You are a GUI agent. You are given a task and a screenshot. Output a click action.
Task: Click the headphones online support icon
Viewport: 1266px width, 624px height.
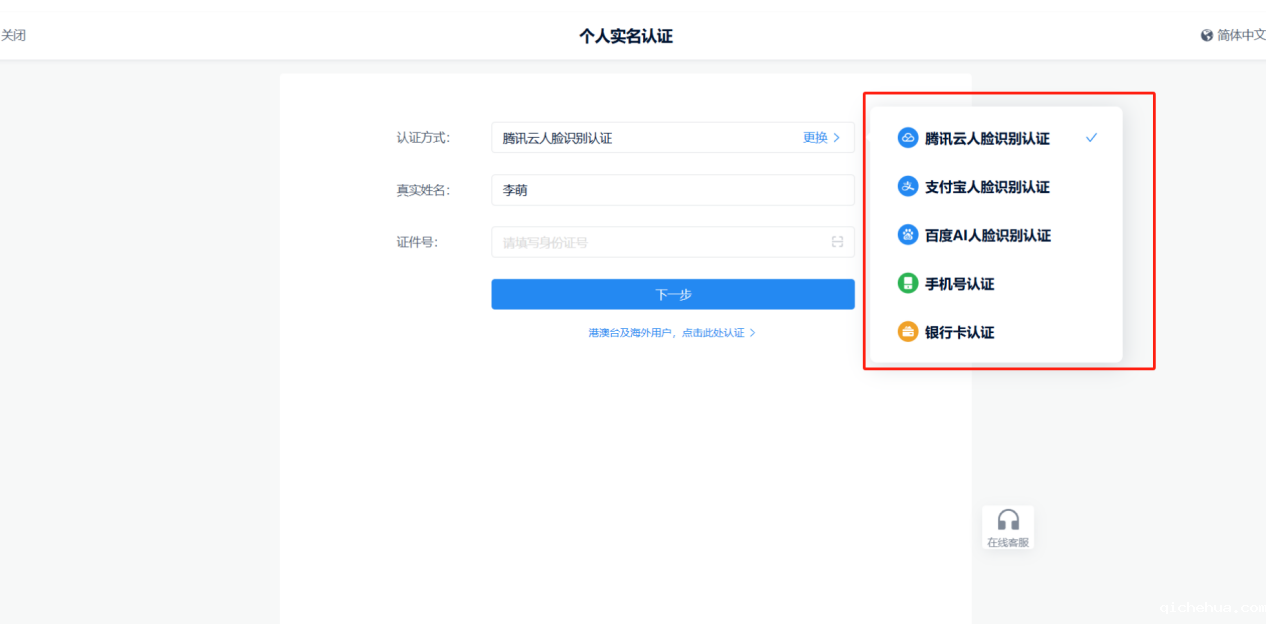click(1008, 520)
